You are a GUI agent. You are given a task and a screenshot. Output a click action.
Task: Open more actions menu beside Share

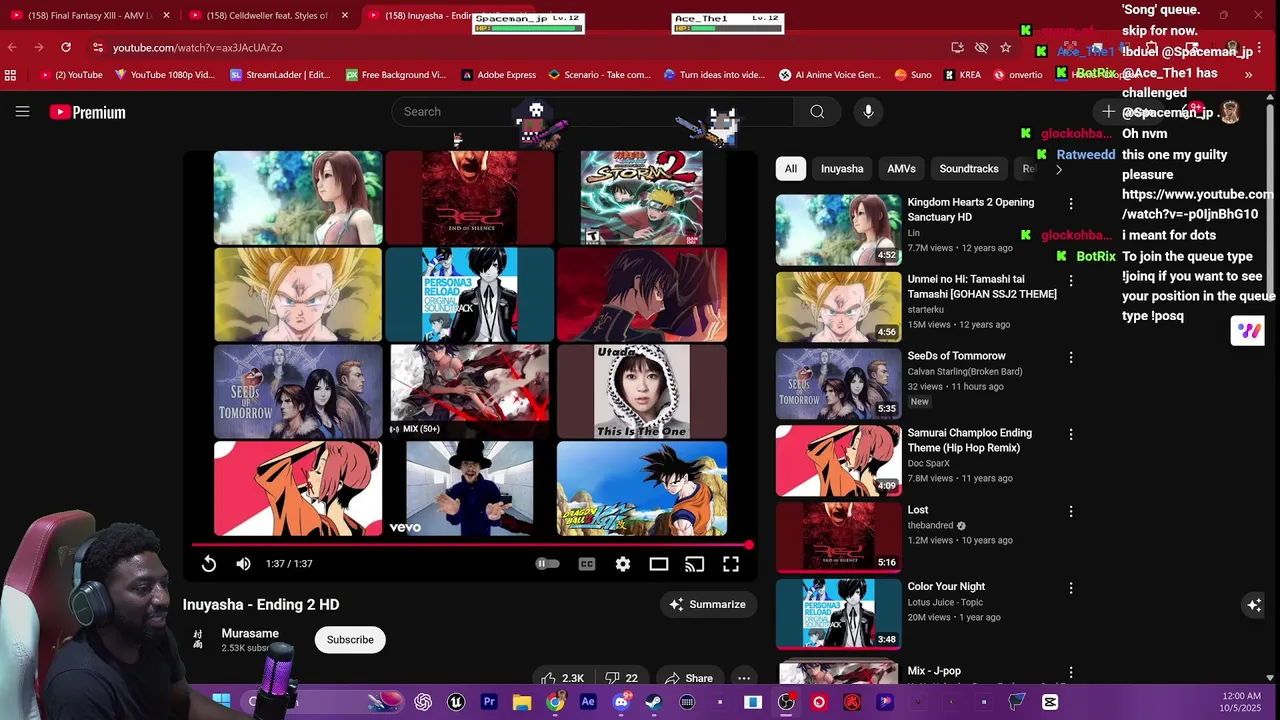click(744, 678)
